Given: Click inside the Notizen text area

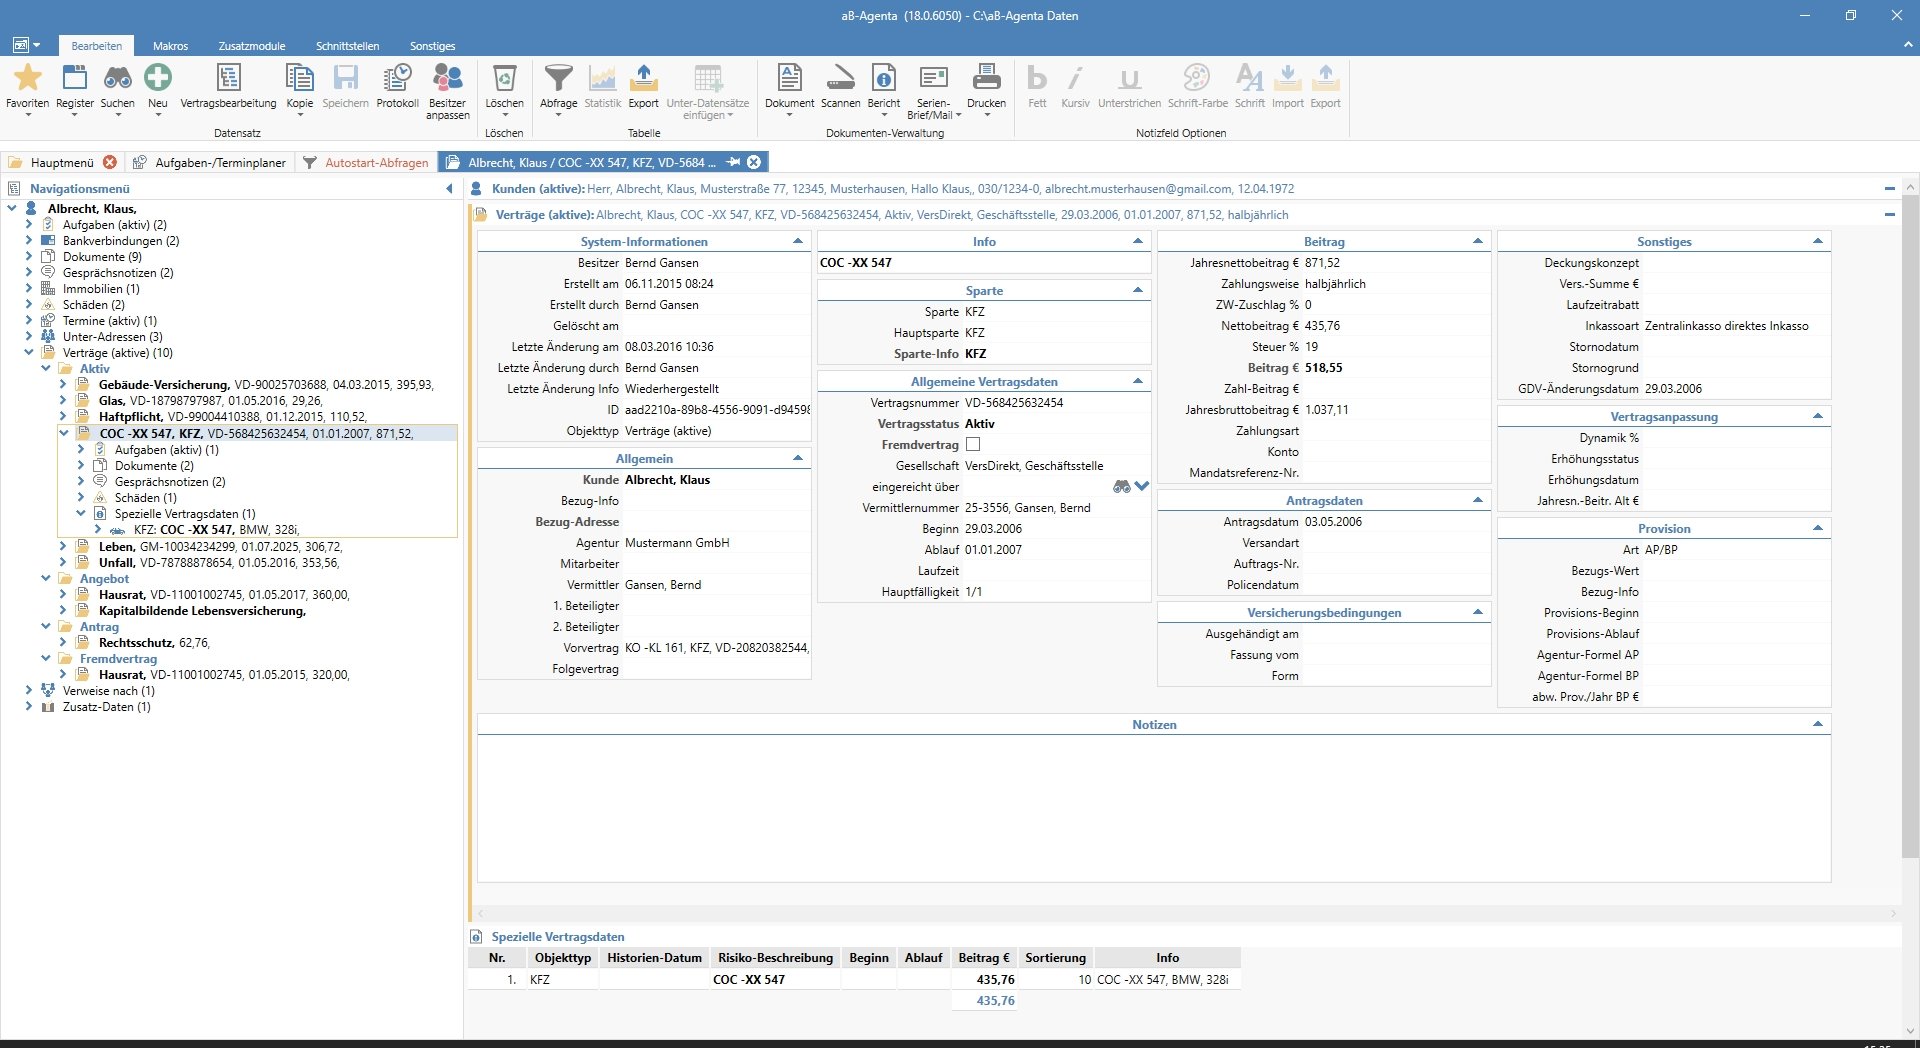Looking at the screenshot, I should pos(1153,808).
